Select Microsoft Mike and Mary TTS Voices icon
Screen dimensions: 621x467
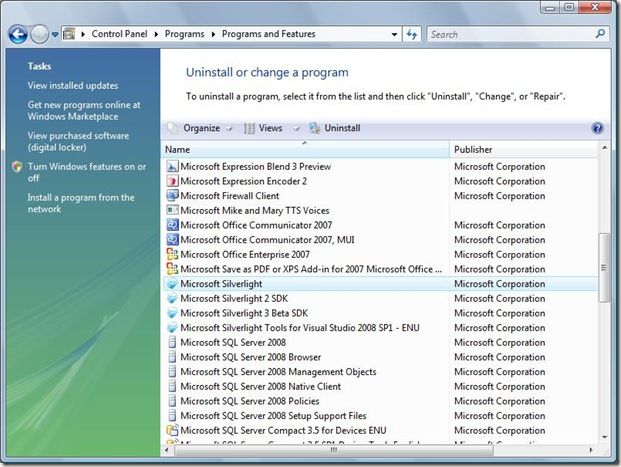coord(172,210)
